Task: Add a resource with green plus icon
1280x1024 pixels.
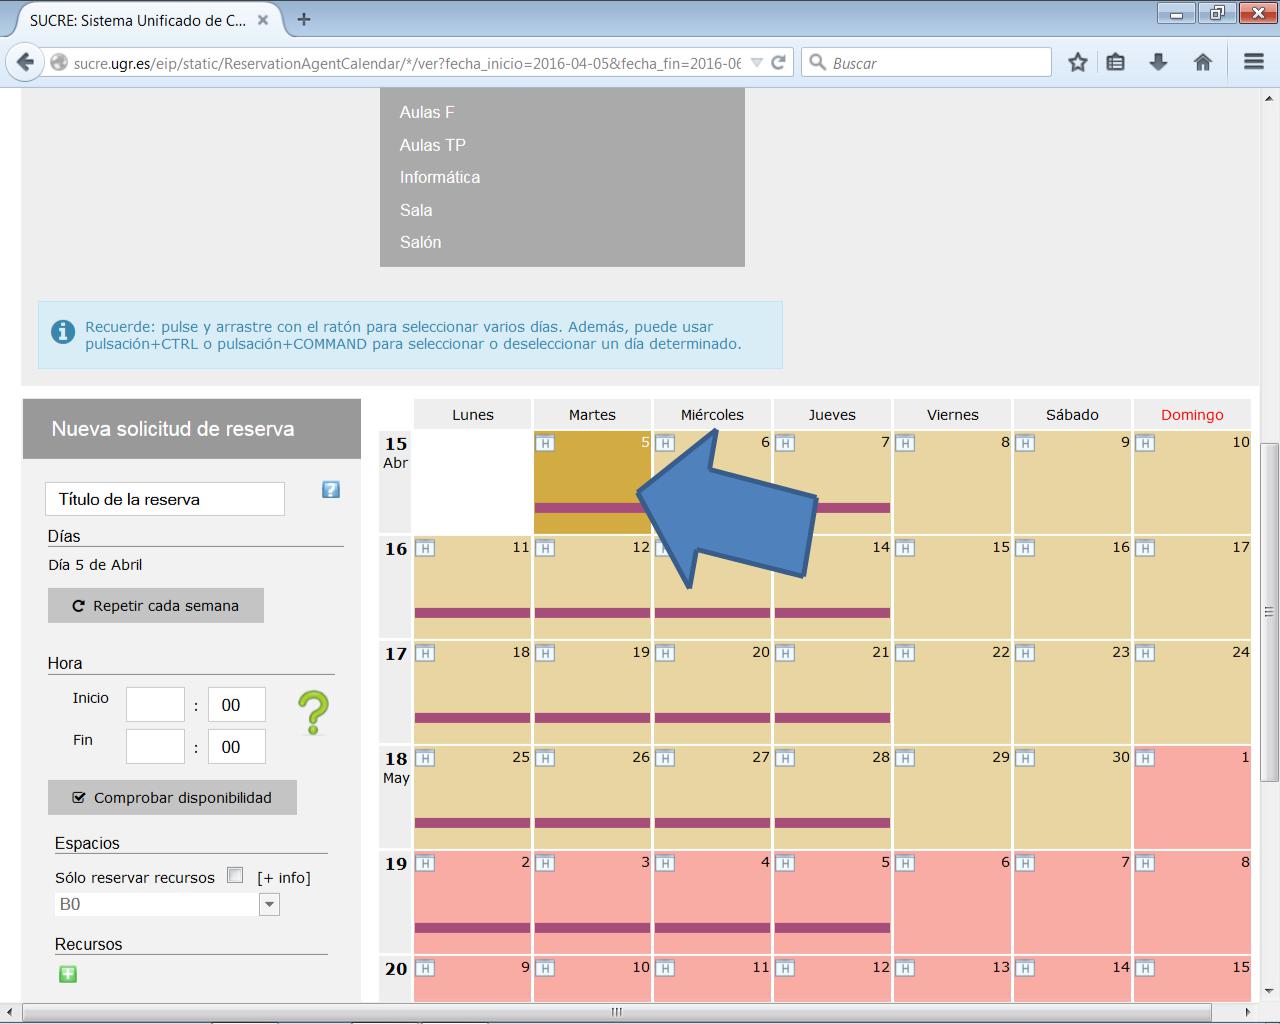Action: click(x=68, y=974)
